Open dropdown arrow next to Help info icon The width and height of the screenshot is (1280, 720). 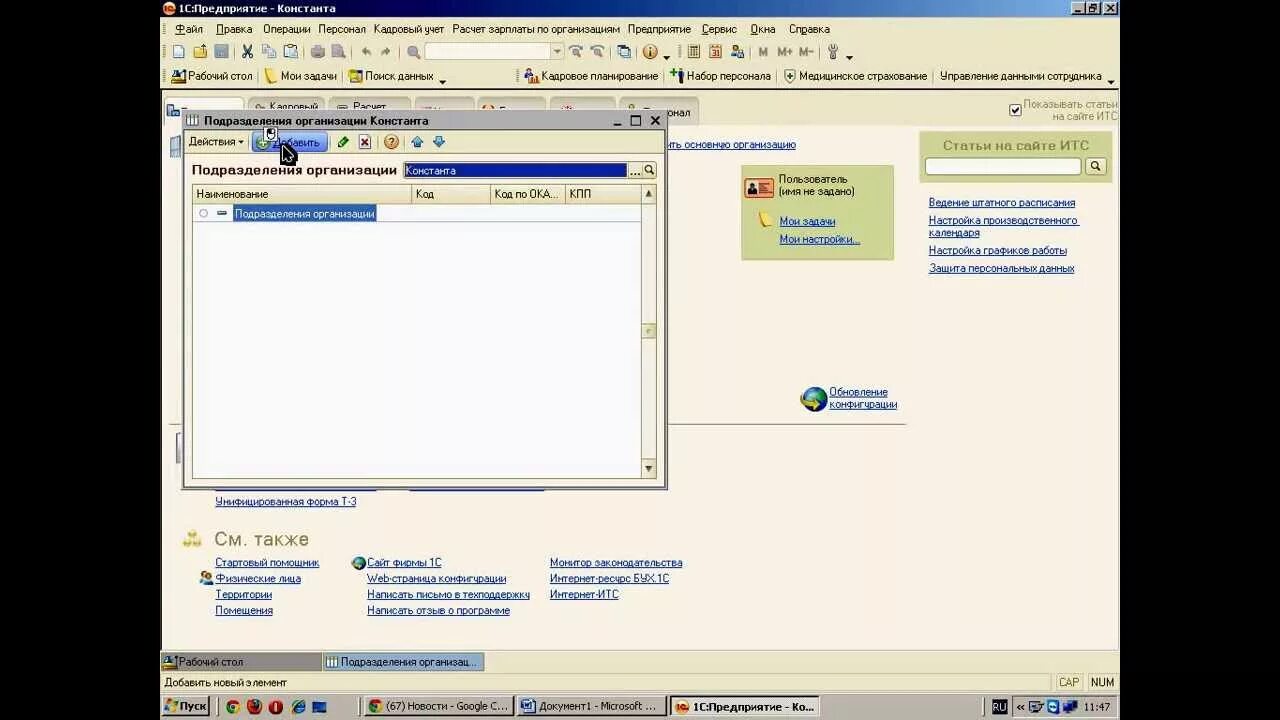667,55
